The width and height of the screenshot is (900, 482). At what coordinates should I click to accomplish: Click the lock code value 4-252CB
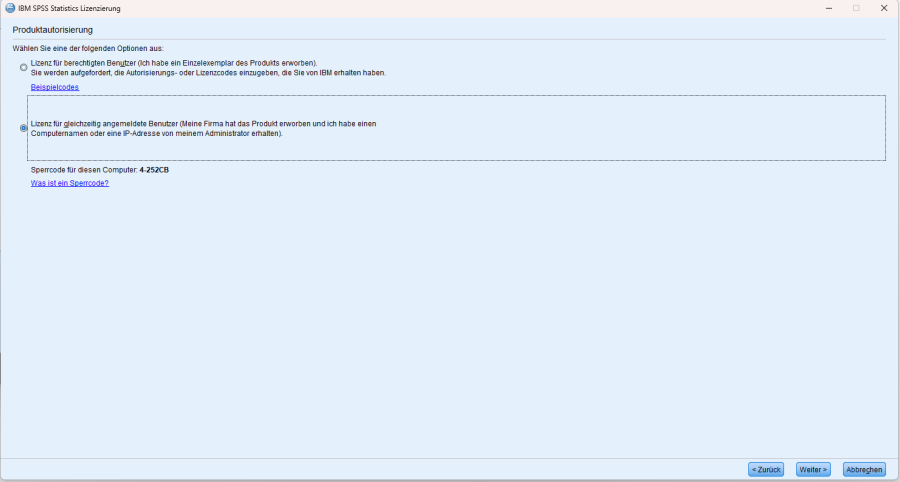coord(154,170)
